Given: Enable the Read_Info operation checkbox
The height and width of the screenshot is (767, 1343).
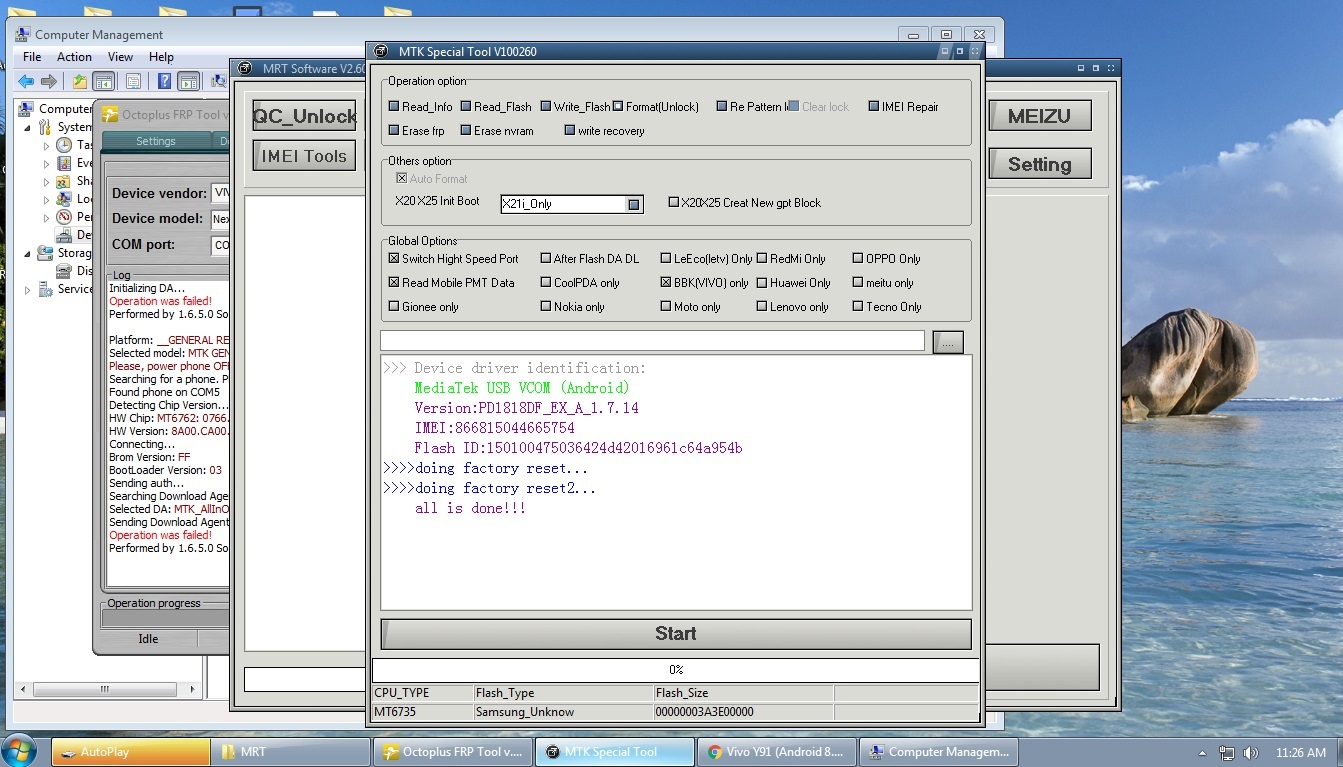Looking at the screenshot, I should (x=394, y=107).
